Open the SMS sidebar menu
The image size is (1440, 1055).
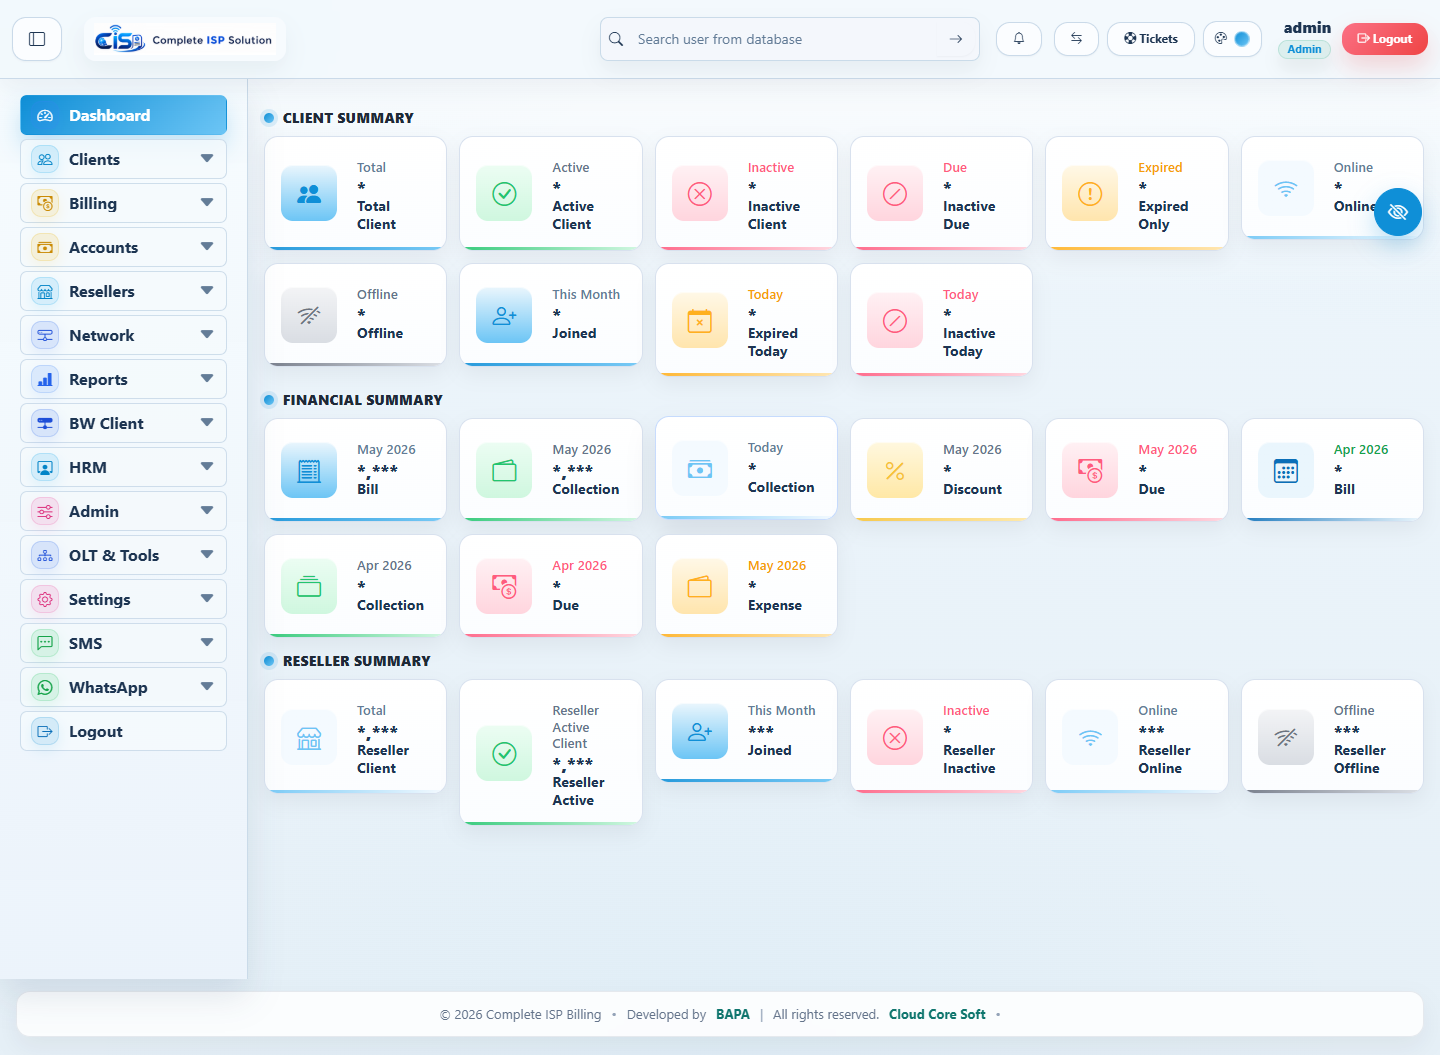click(124, 643)
